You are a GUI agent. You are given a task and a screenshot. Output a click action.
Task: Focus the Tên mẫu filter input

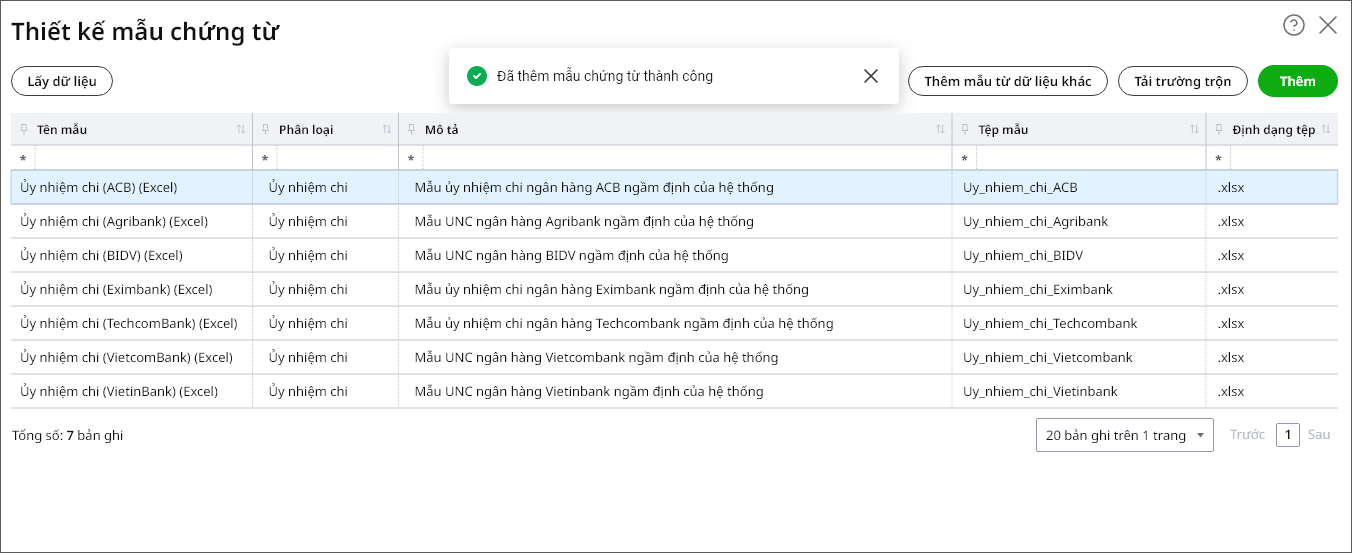(x=143, y=159)
